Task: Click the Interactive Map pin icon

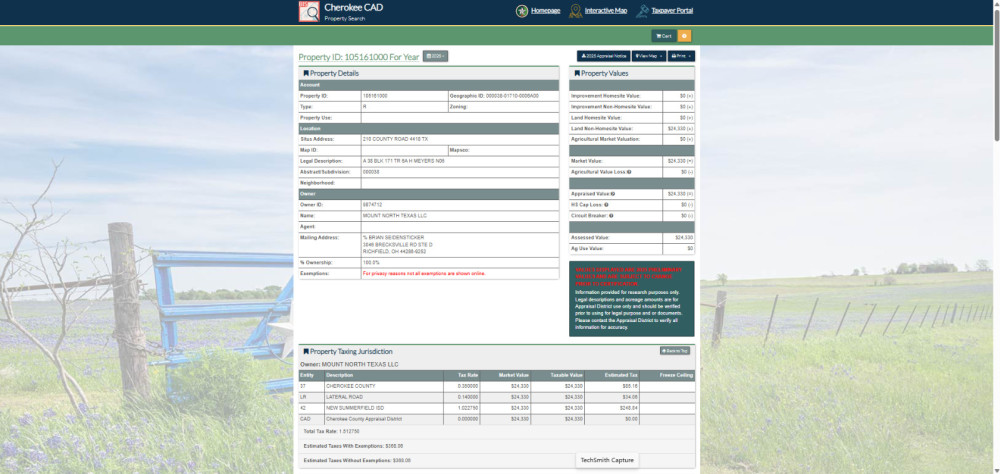Action: [575, 11]
